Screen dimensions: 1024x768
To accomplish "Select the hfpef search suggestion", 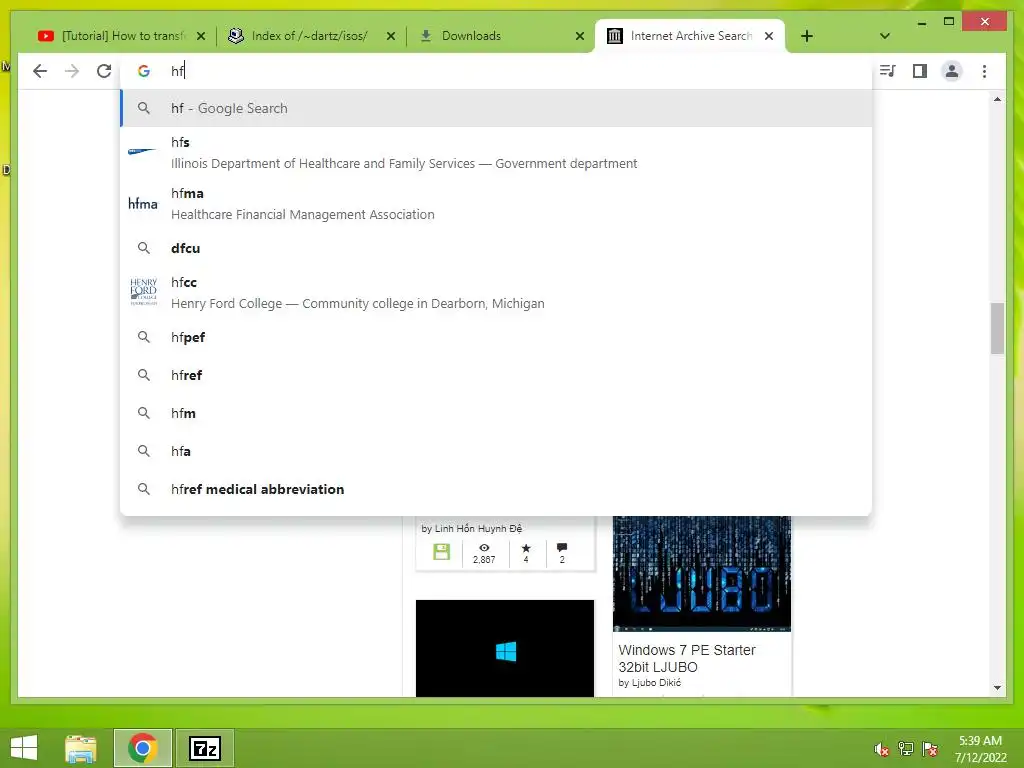I will pyautogui.click(x=496, y=337).
